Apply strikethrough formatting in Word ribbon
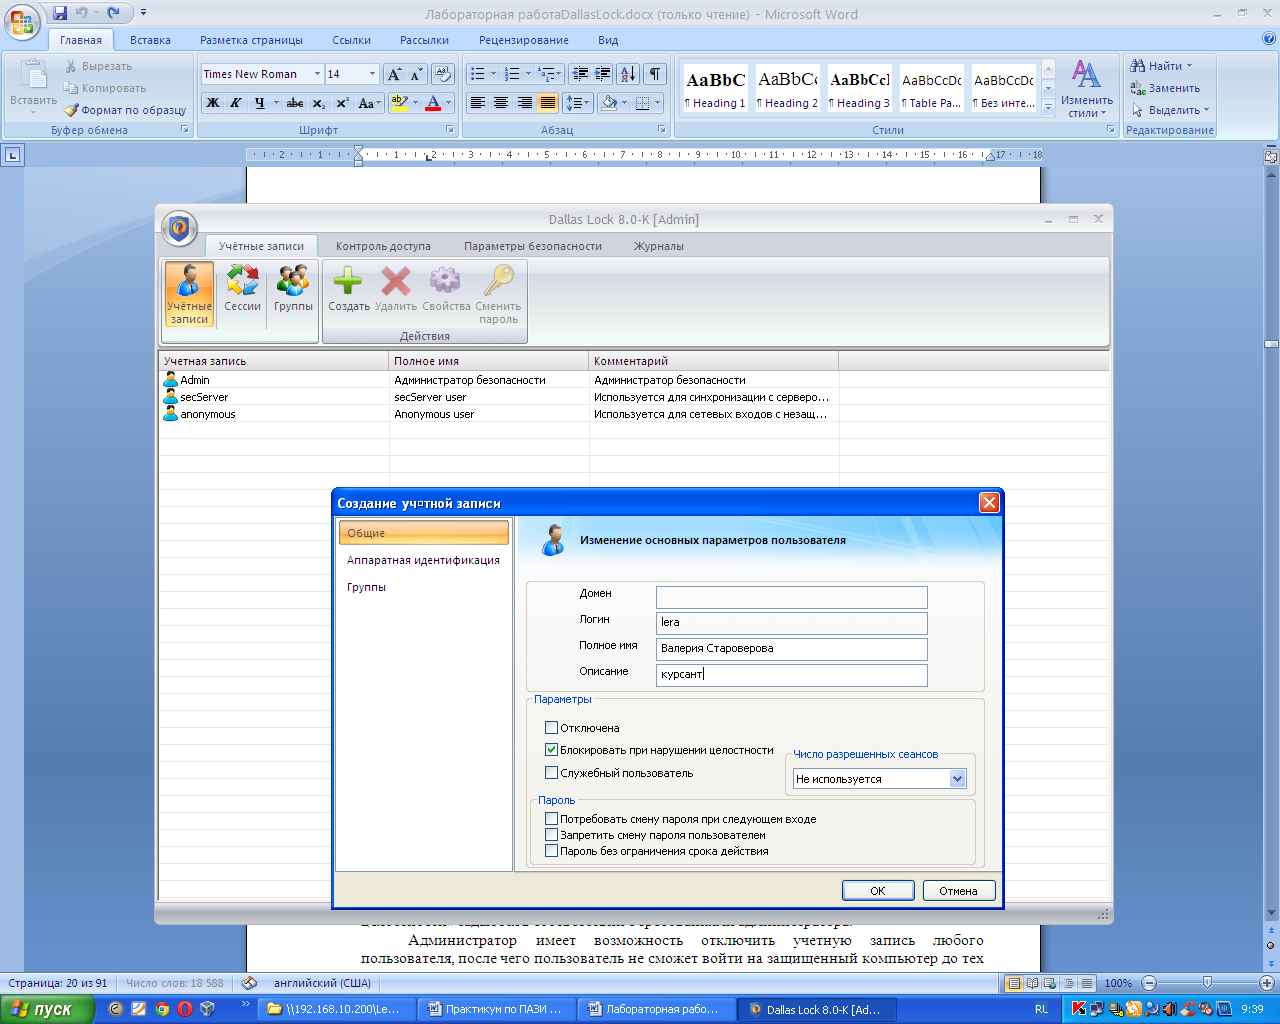Screen dimensions: 1280x1024 pos(295,103)
